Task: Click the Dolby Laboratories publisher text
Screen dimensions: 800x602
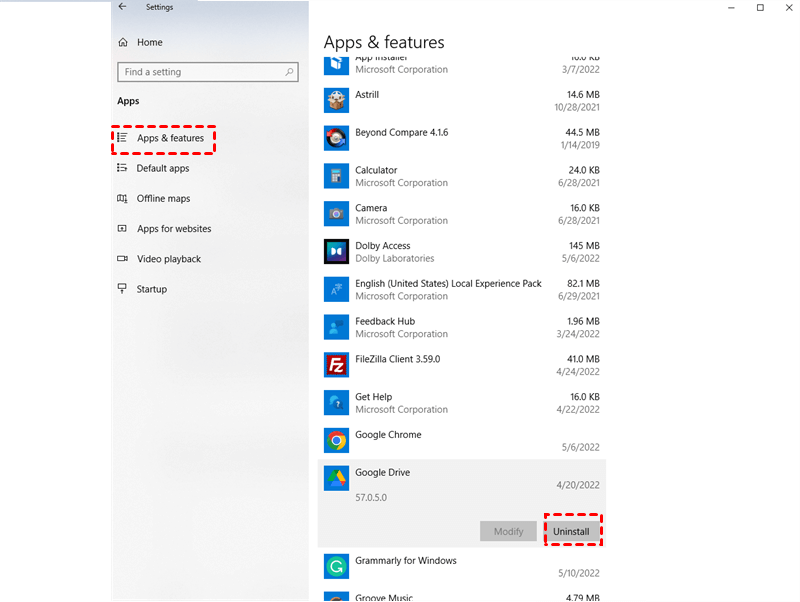Action: 394,258
